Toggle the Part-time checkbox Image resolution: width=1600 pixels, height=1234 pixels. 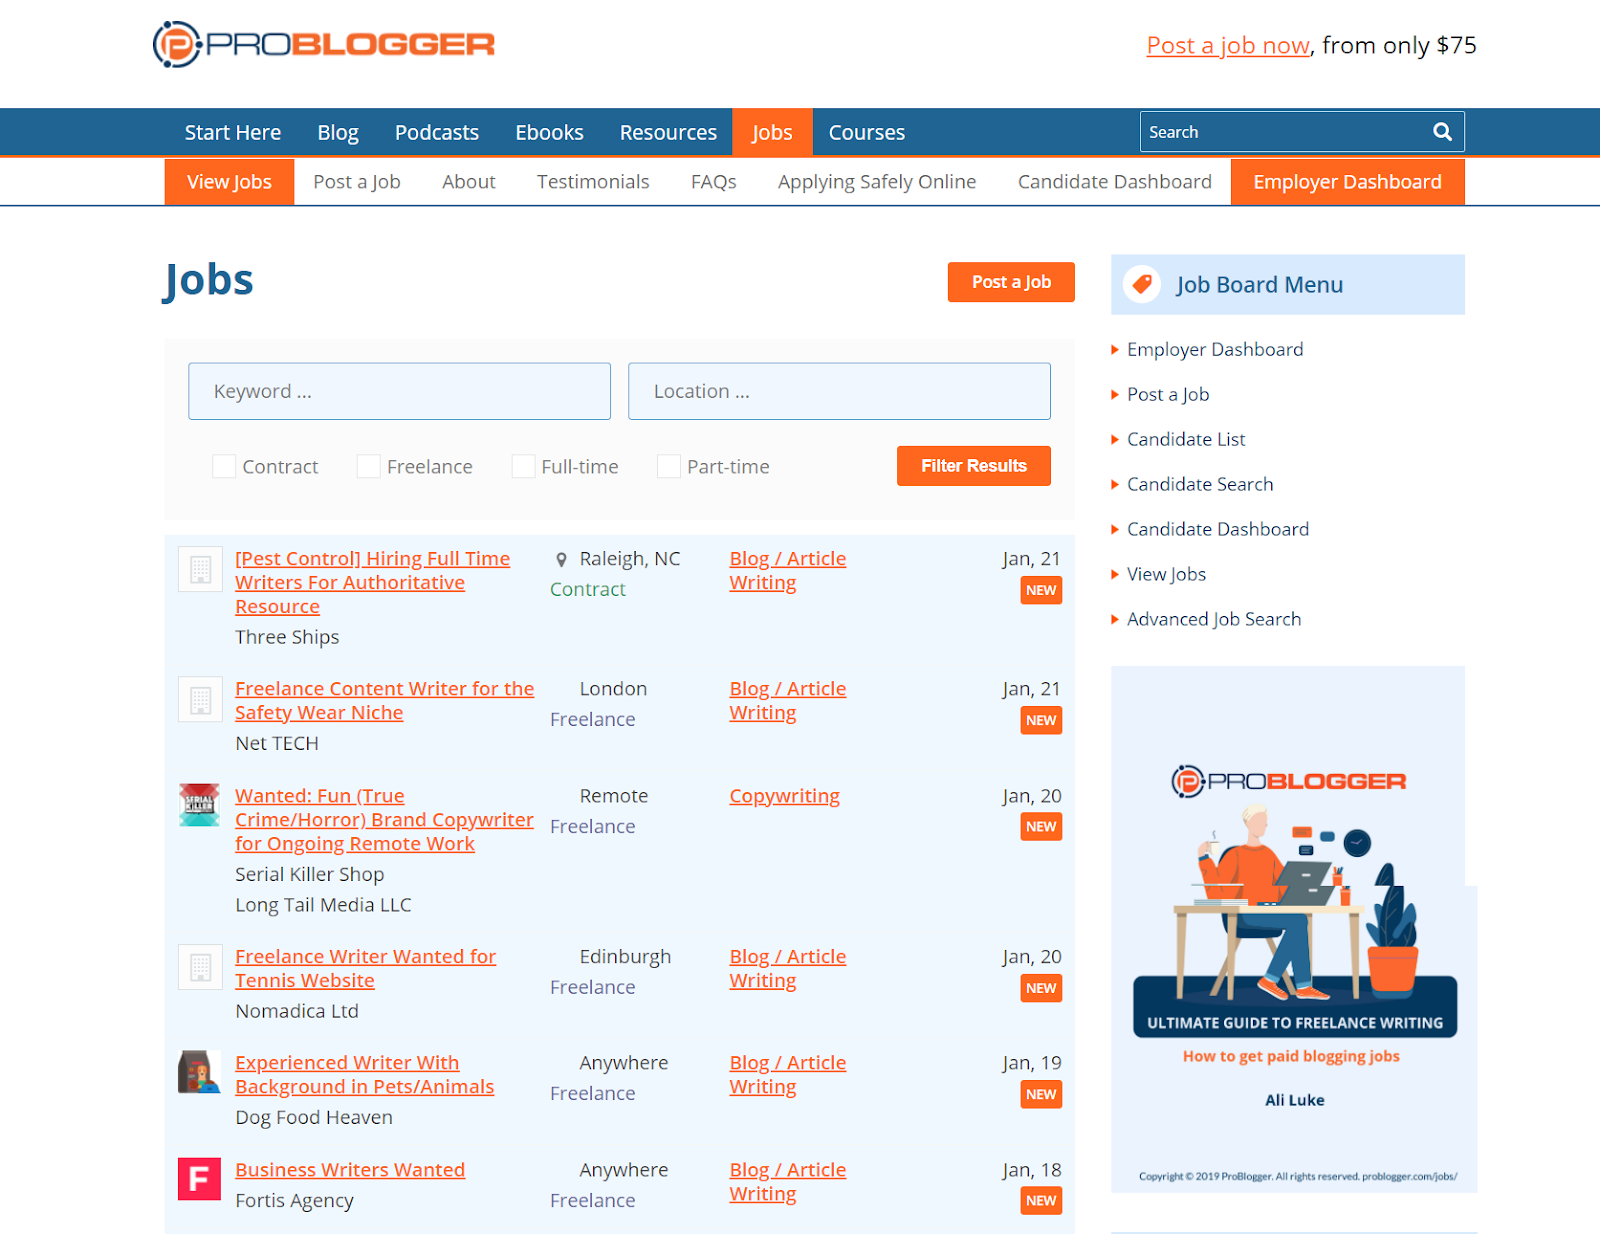pos(669,466)
